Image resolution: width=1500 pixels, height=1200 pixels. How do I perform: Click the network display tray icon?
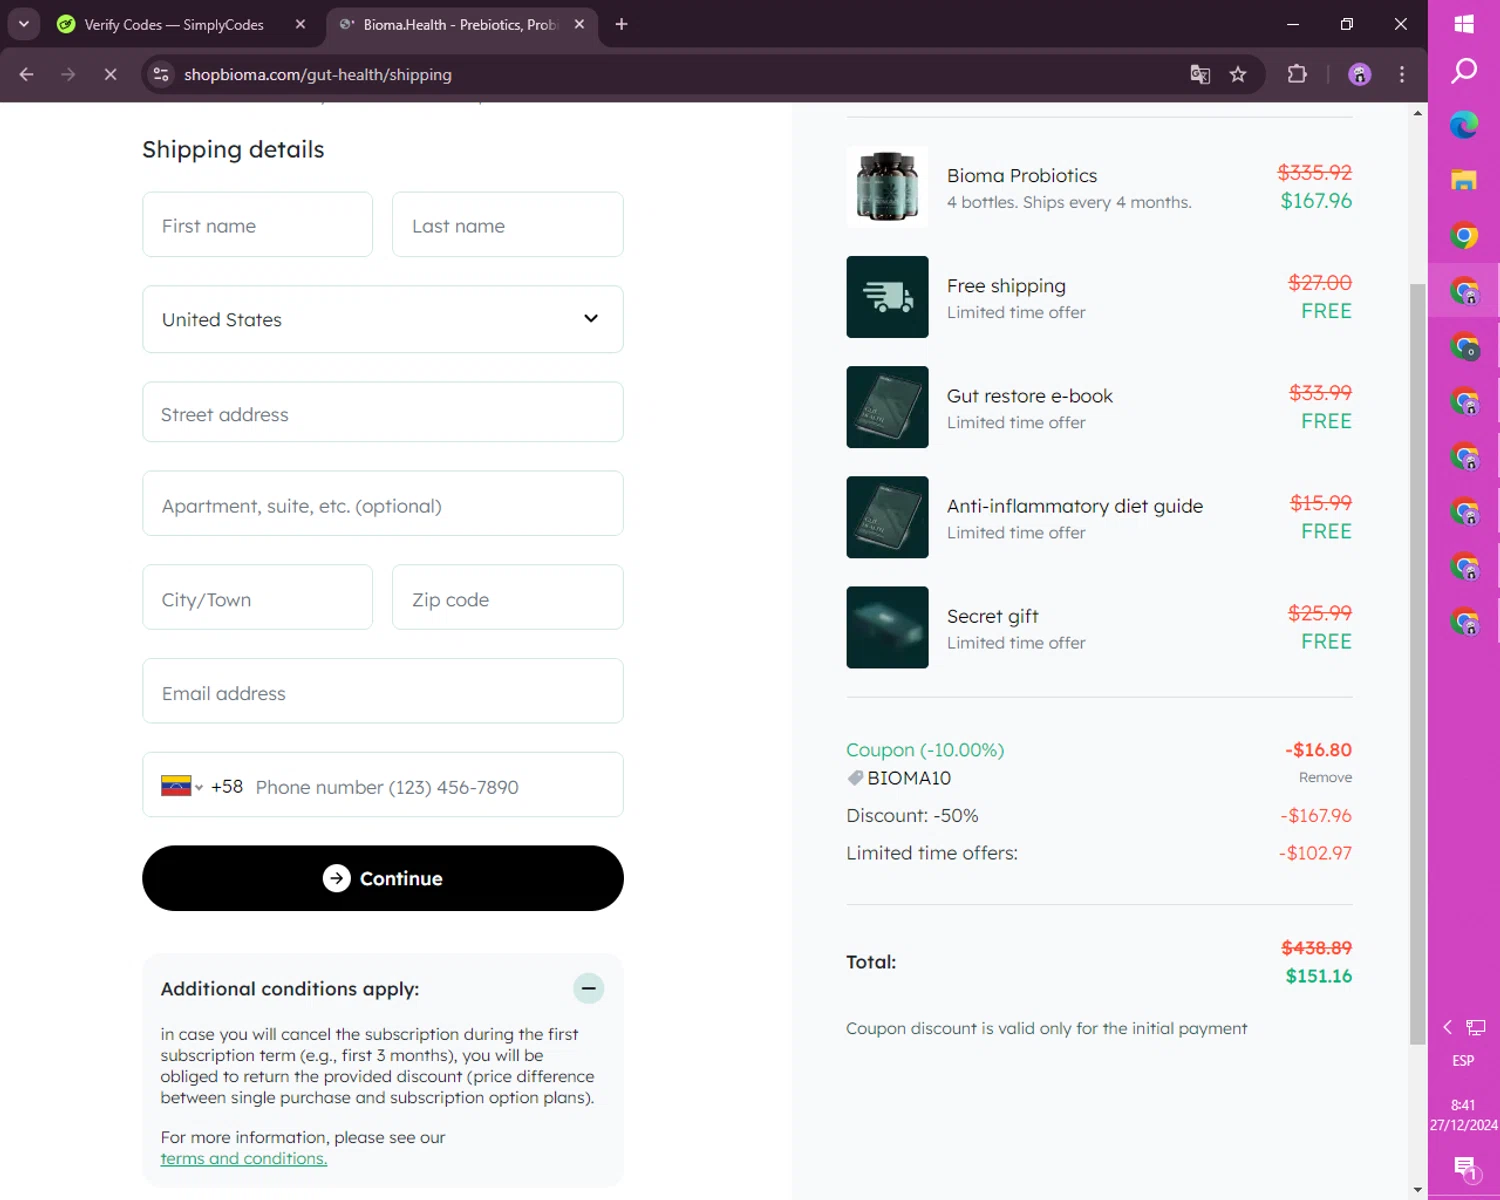(x=1476, y=1027)
